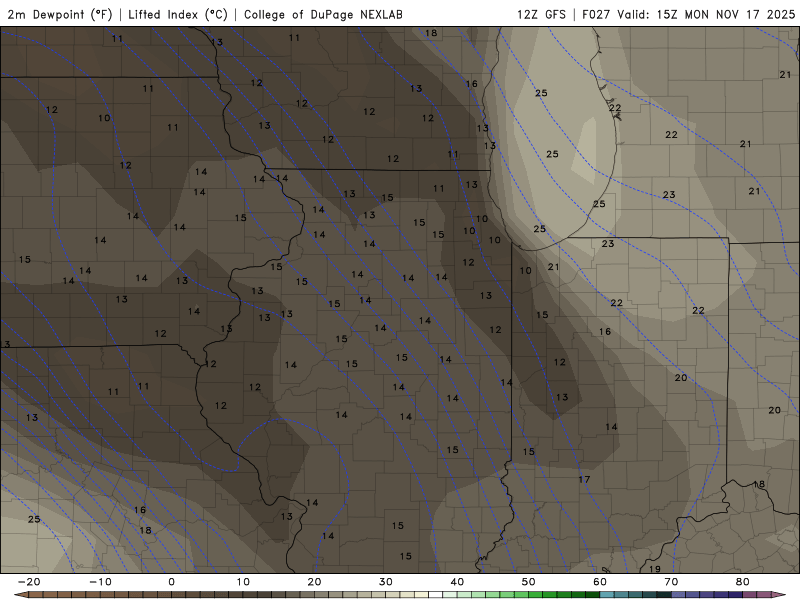Screen dimensions: 800x600
Task: Click the dewpoint value 17 on the map
Action: (x=584, y=479)
